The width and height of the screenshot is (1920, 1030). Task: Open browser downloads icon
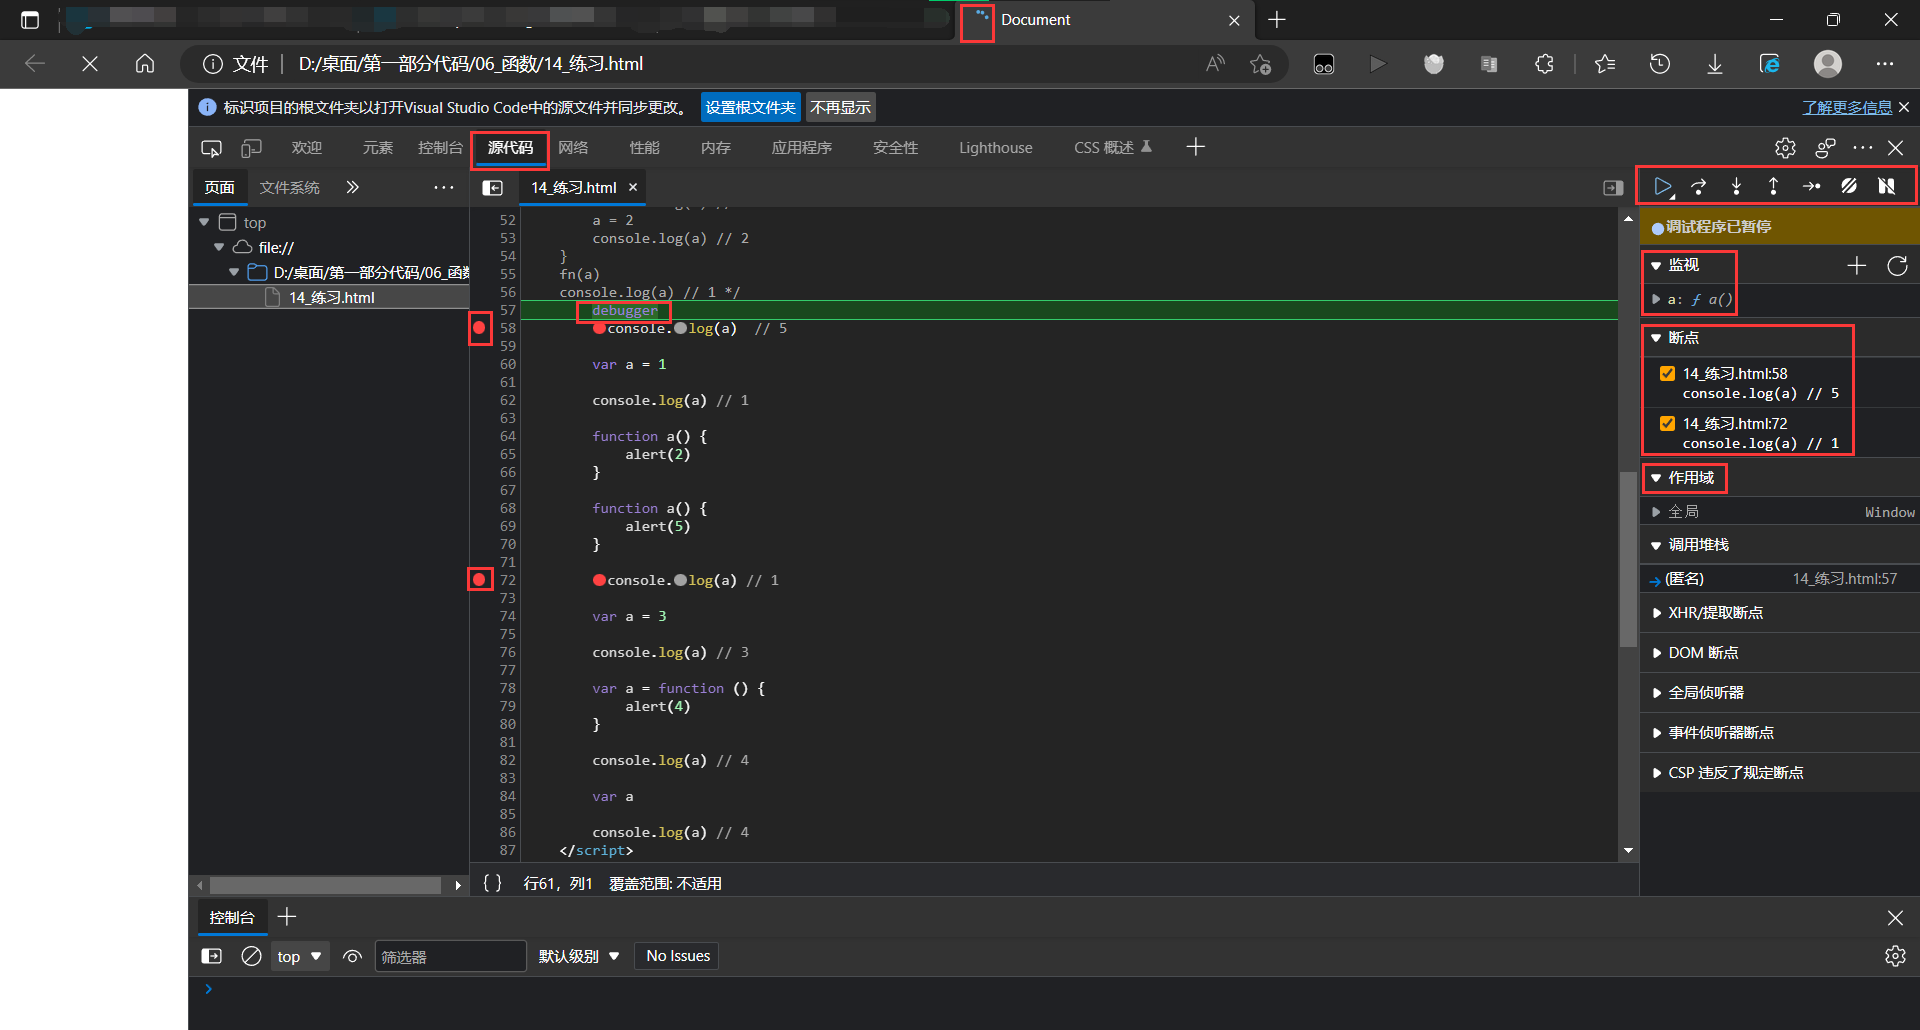tap(1714, 64)
